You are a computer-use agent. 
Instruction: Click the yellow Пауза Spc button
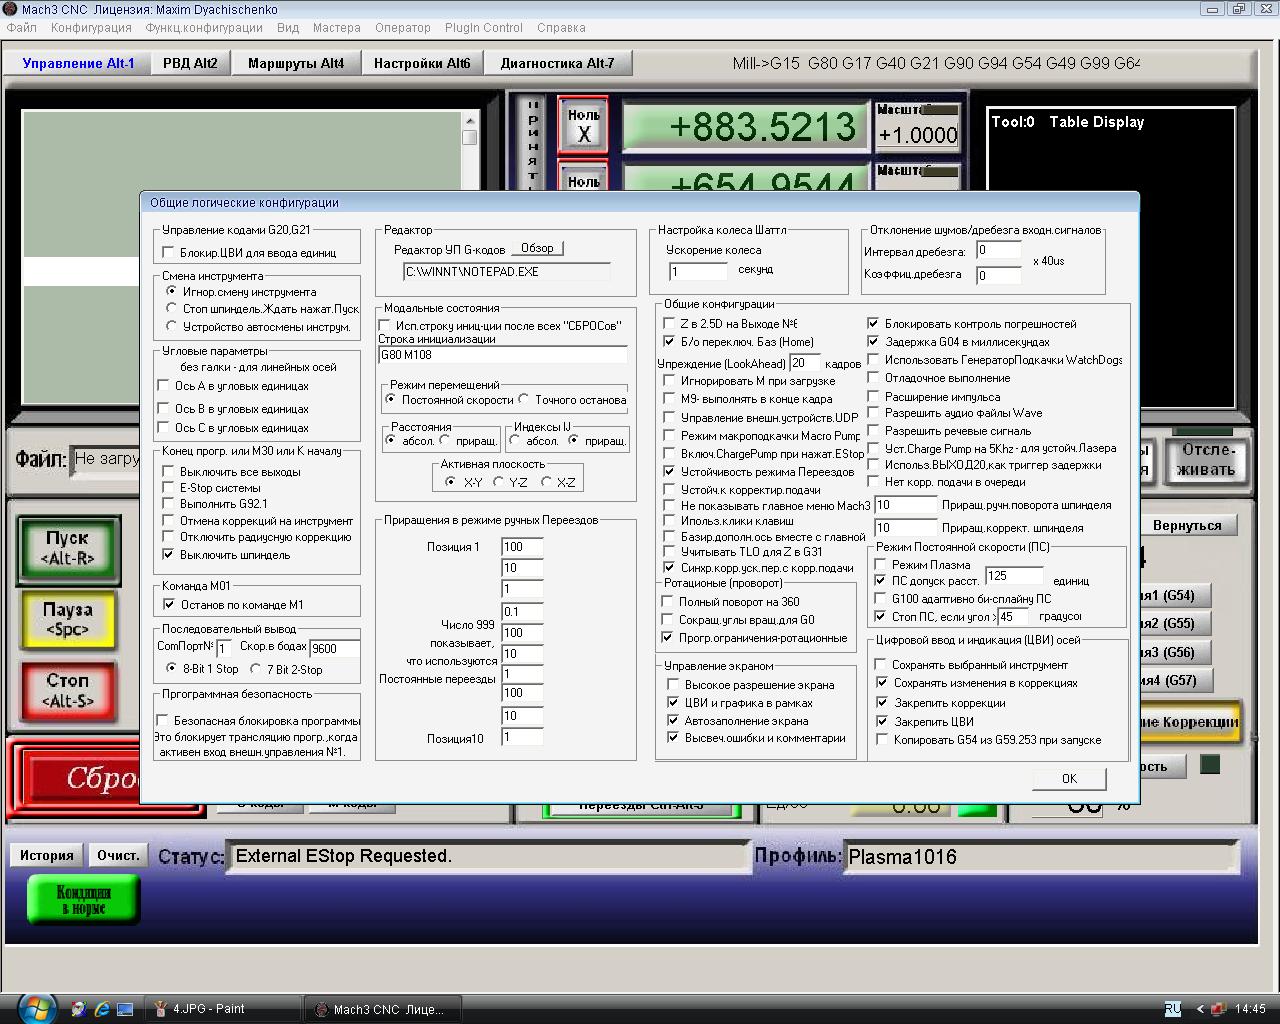[x=68, y=620]
